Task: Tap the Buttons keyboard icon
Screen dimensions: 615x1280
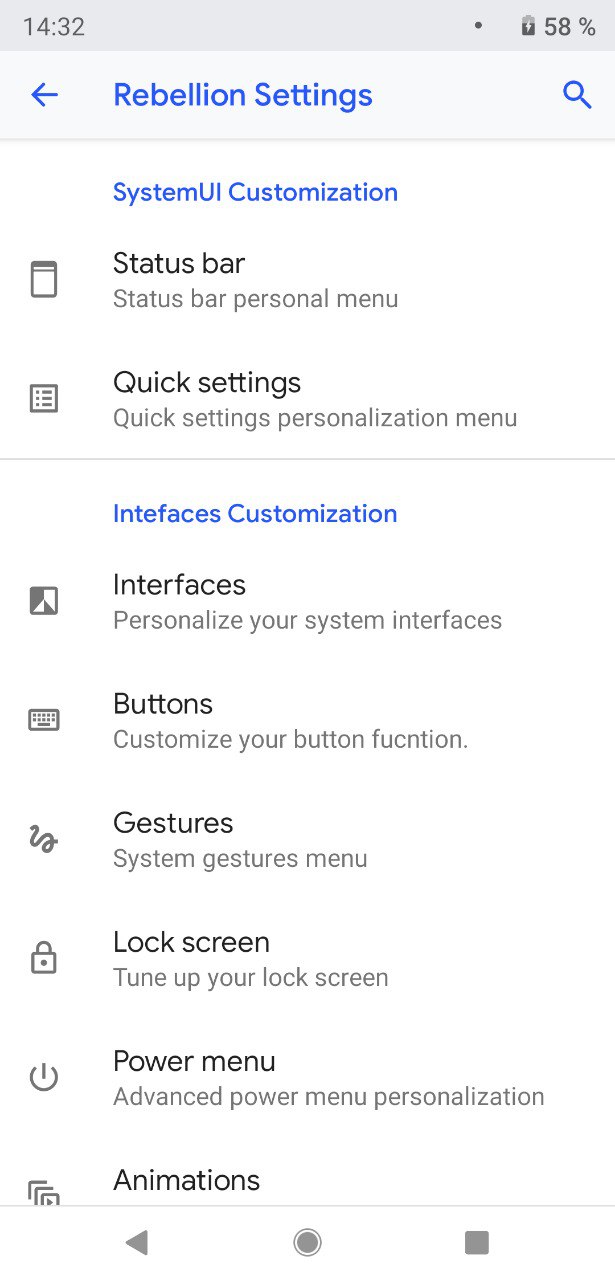Action: point(44,720)
